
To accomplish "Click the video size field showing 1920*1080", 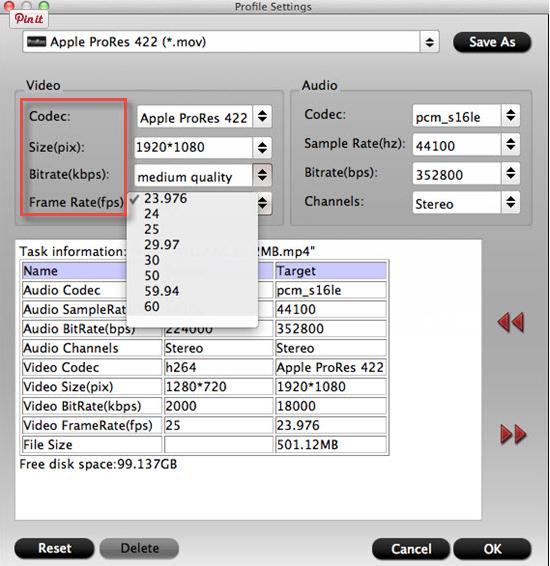I will tap(193, 147).
